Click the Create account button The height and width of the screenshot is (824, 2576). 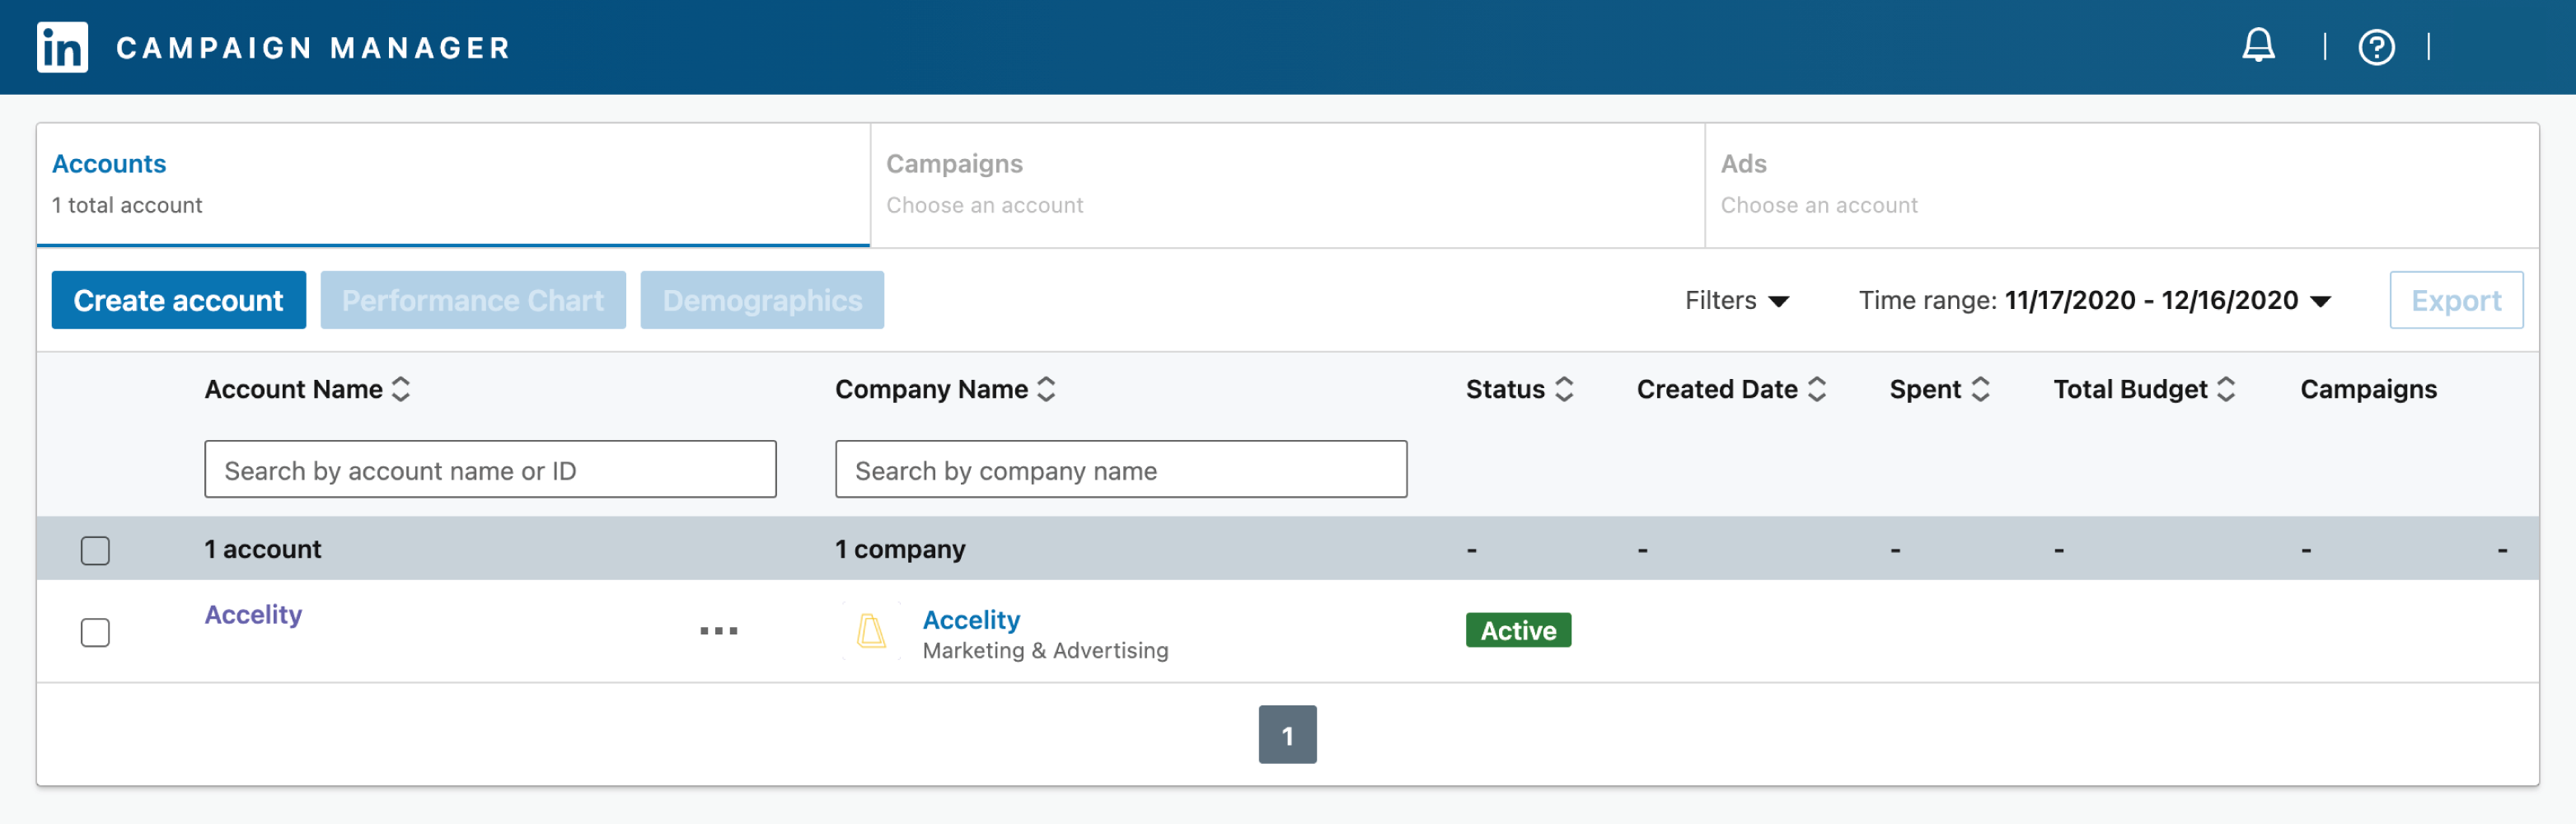tap(179, 300)
